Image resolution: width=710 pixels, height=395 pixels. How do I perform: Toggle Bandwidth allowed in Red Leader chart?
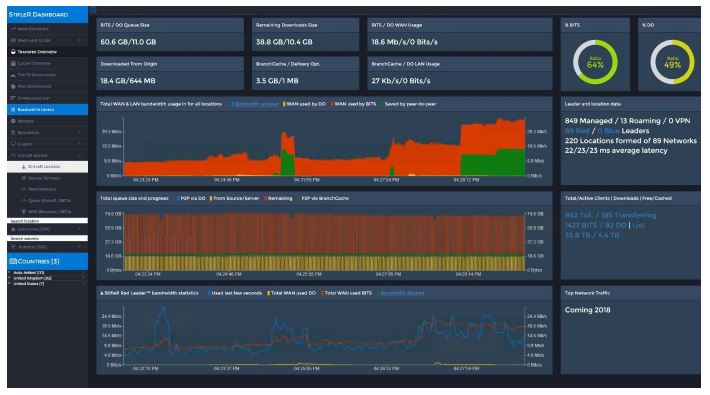[402, 293]
